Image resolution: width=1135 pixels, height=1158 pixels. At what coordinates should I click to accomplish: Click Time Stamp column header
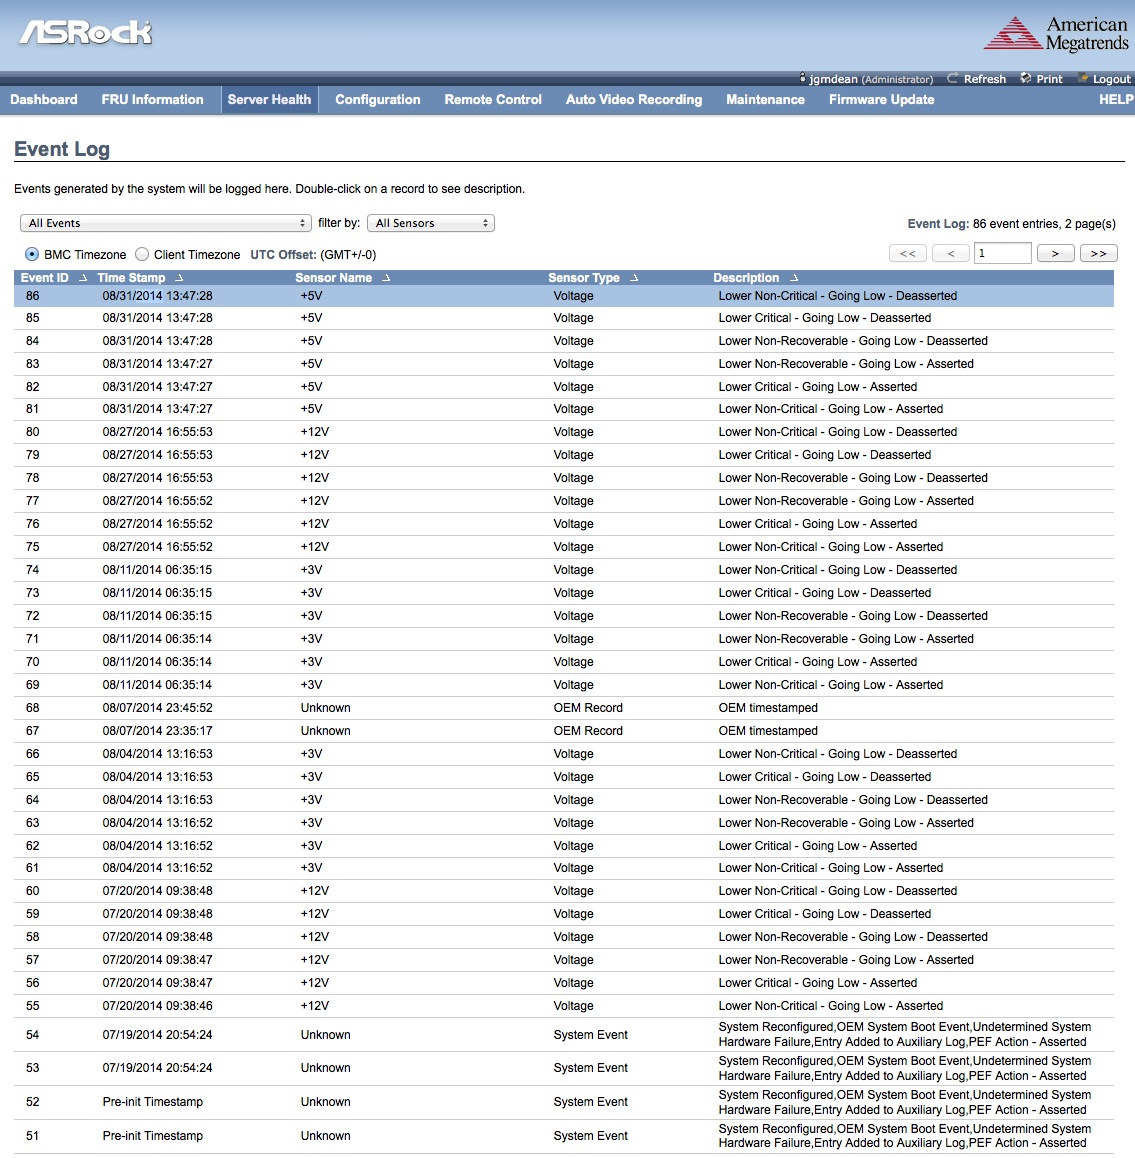[x=131, y=278]
